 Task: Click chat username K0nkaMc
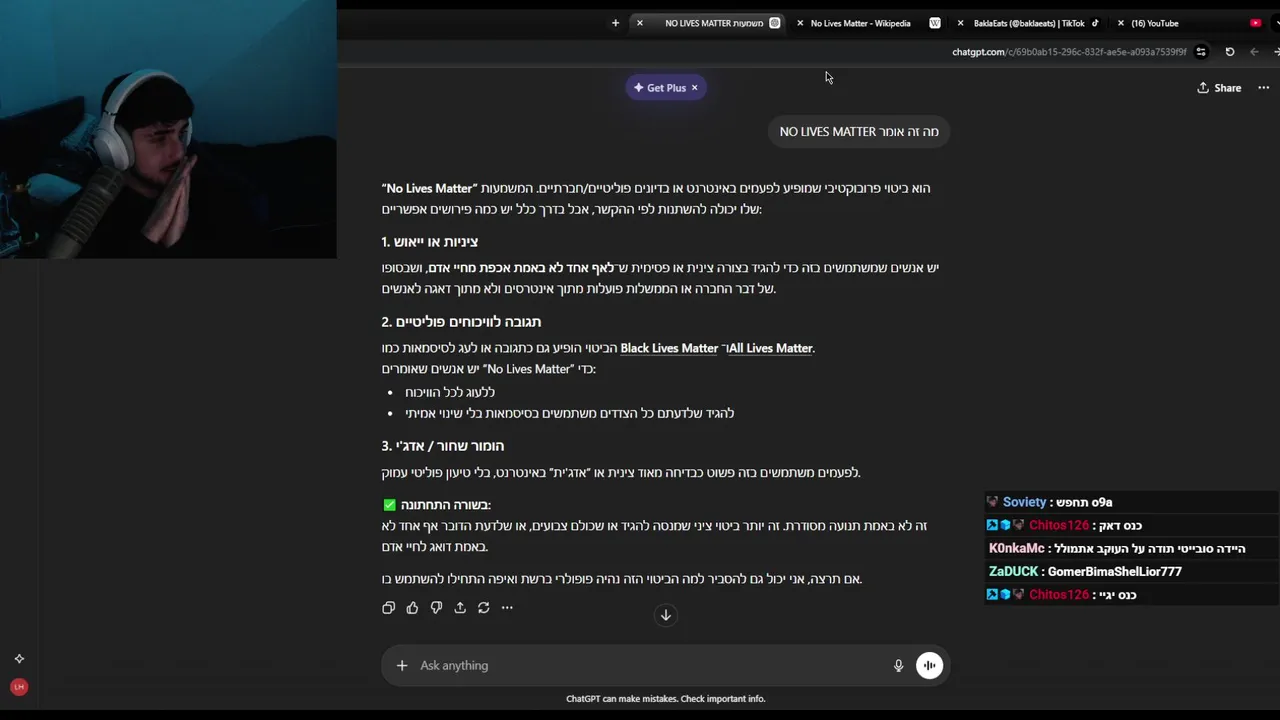tap(1016, 548)
